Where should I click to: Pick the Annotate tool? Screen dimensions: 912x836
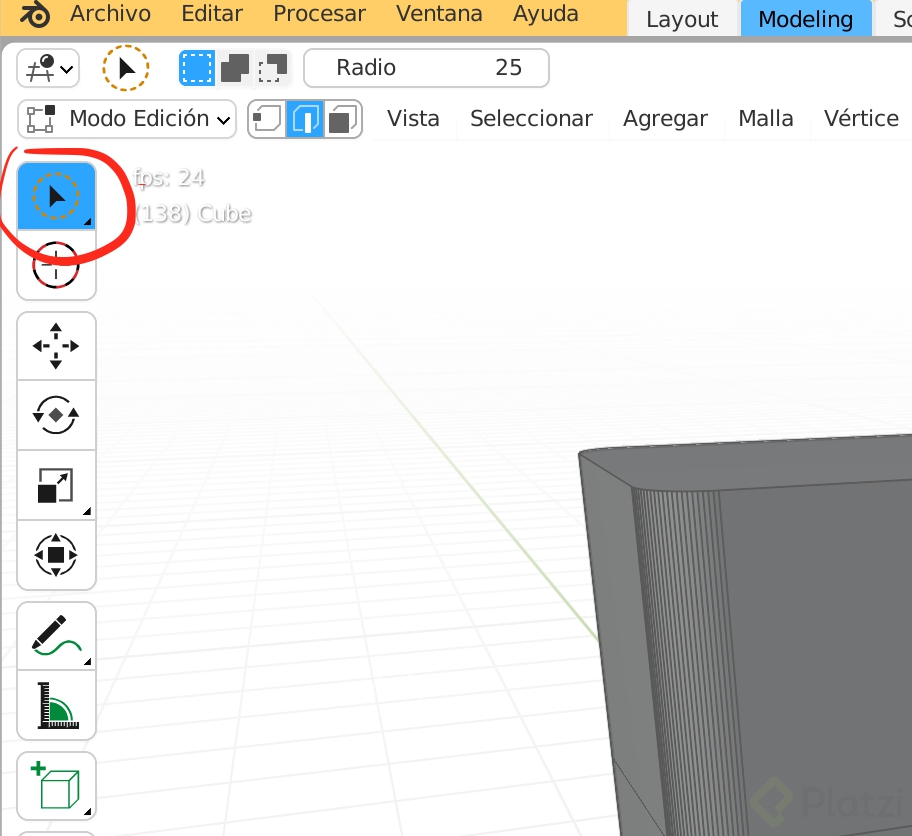tap(55, 635)
